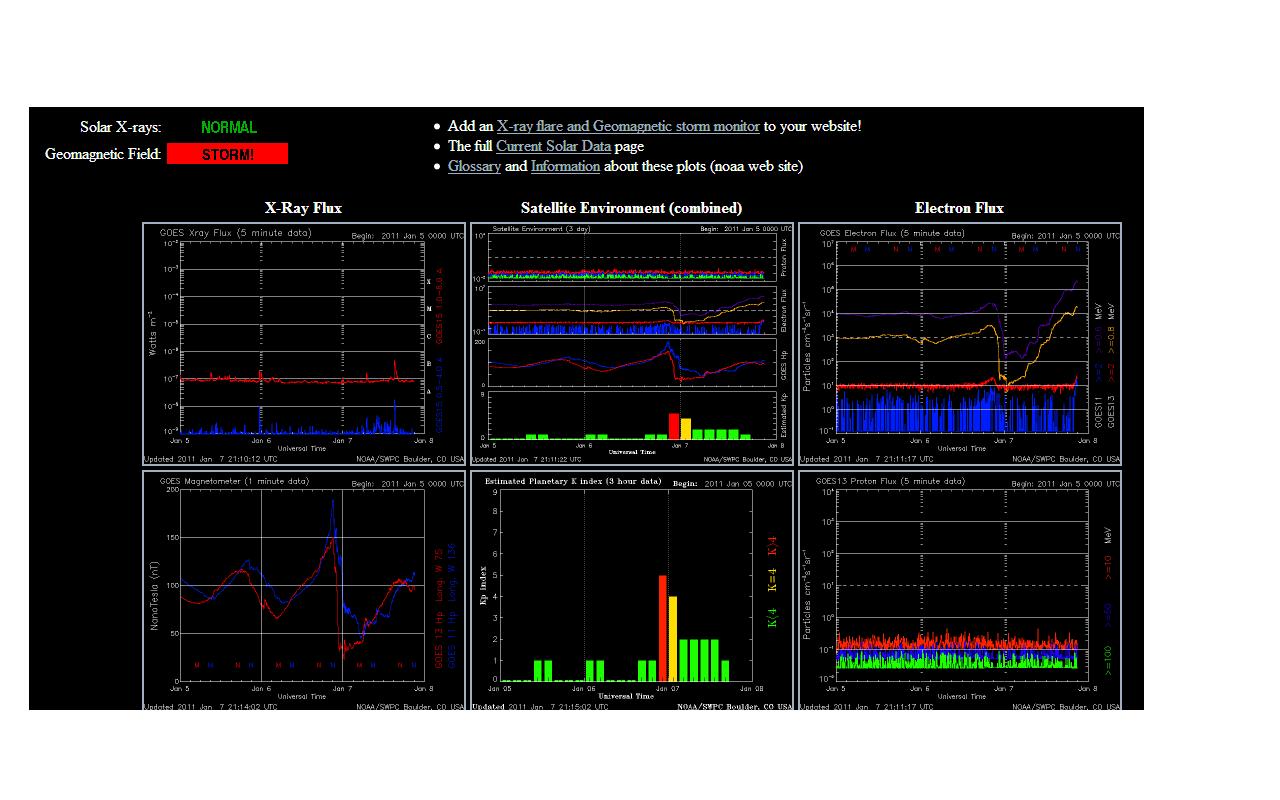Open the GOES13 Proton Flux chart
Viewport: 1280px width, 800px height.
click(960, 590)
